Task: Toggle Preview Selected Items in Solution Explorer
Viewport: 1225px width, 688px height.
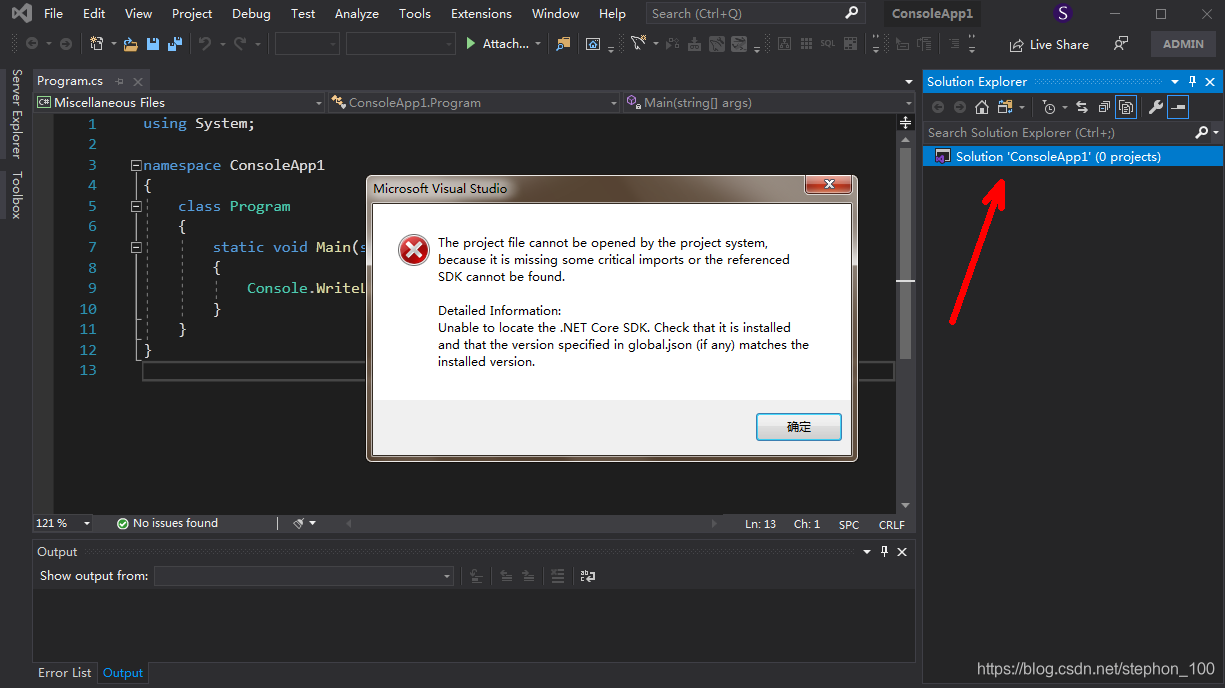Action: click(1178, 107)
